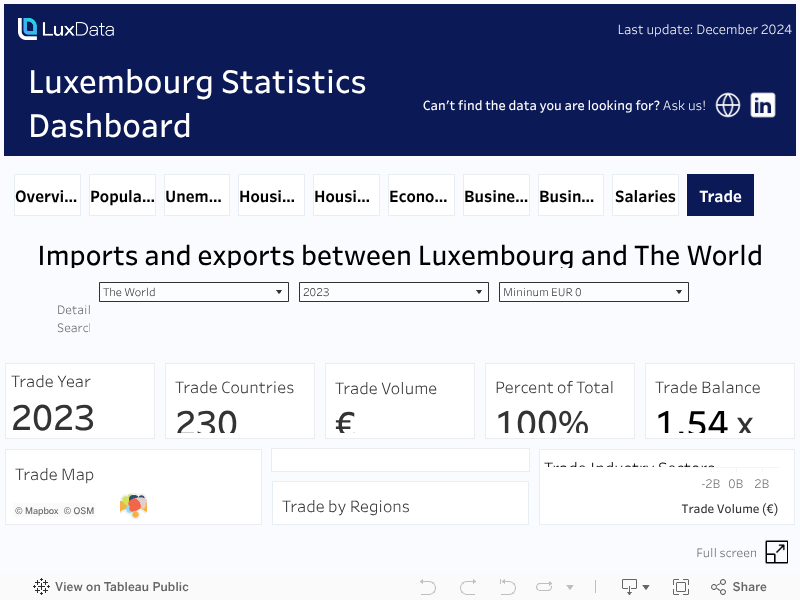The image size is (800, 600).
Task: Open the globe website icon
Action: [x=728, y=105]
